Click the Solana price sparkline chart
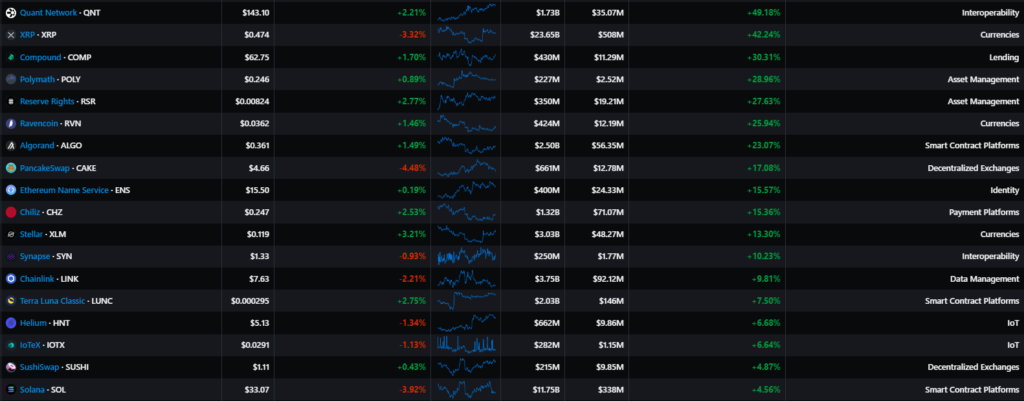Image resolution: width=1024 pixels, height=401 pixels. (x=466, y=389)
